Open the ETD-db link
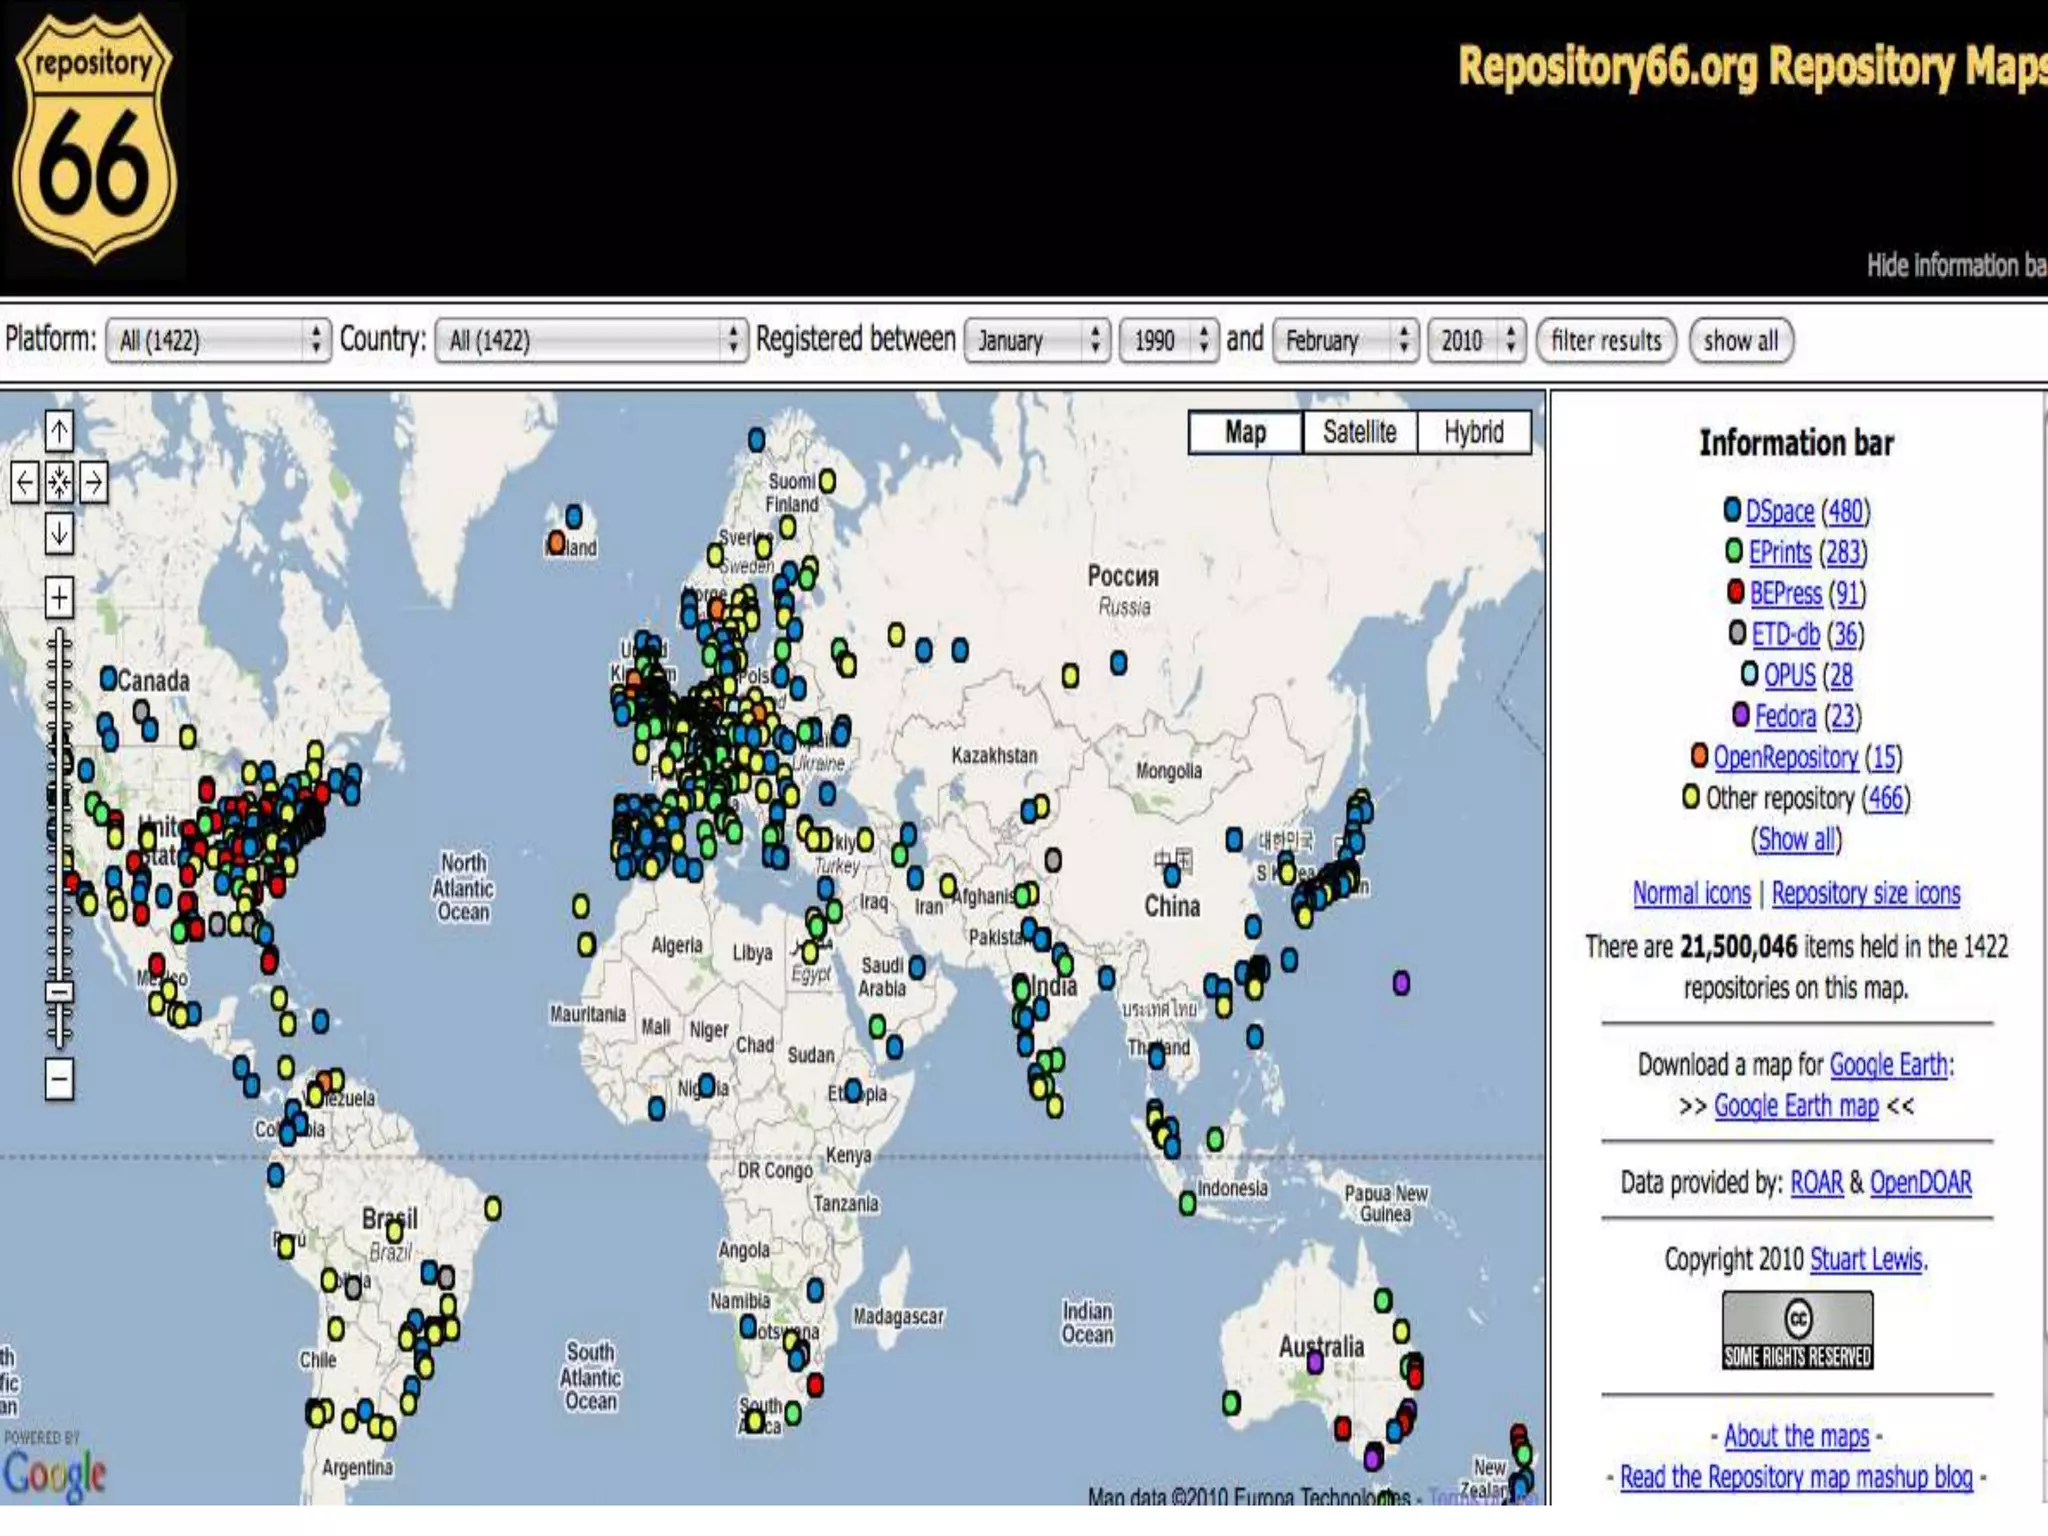2048x1536 pixels. [x=1786, y=634]
